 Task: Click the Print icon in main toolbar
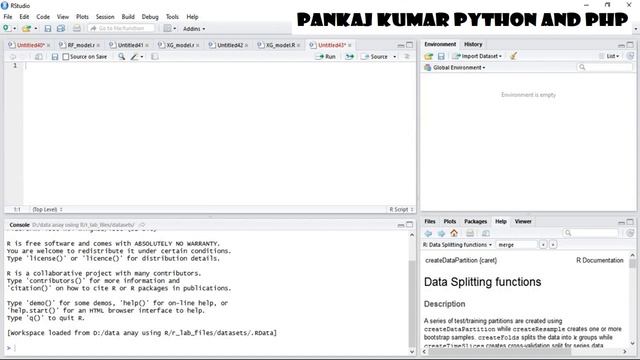77,29
